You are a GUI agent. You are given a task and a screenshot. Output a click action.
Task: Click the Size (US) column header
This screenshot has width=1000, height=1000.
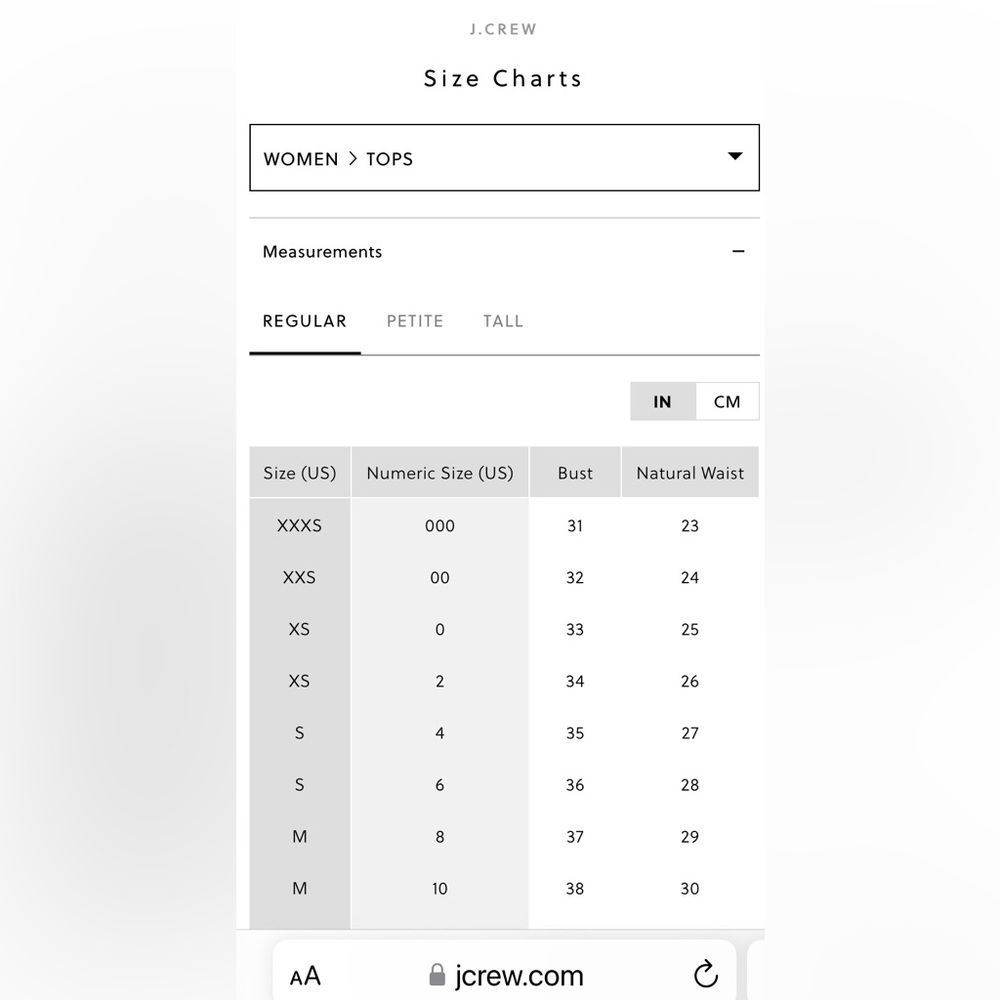(300, 473)
